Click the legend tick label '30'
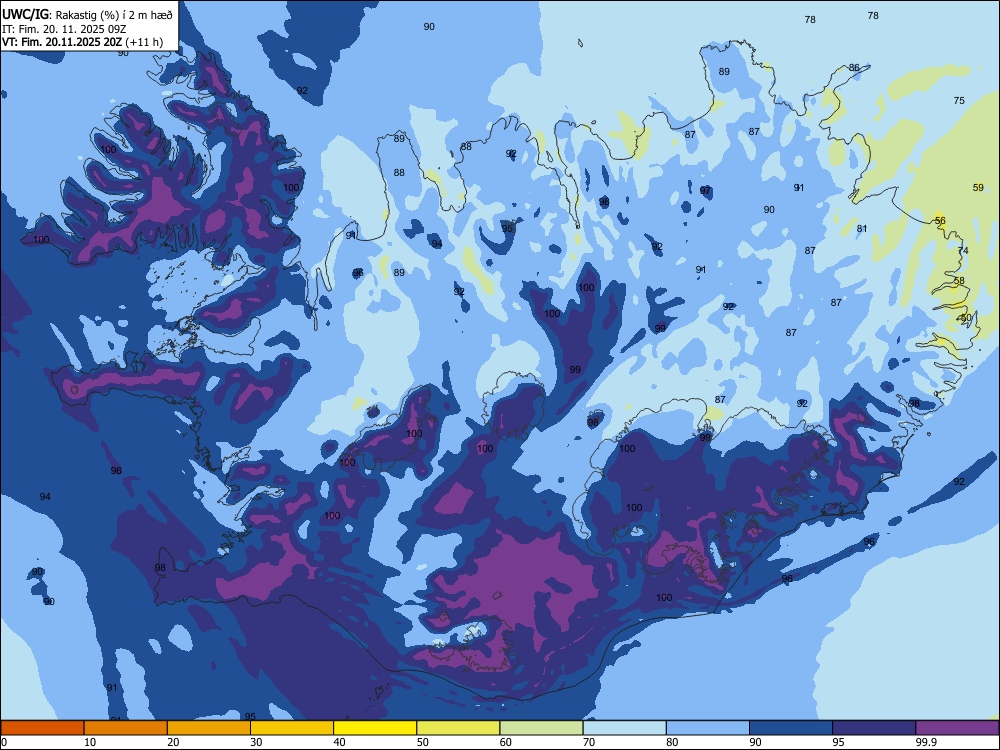This screenshot has height=750, width=1000. (256, 742)
